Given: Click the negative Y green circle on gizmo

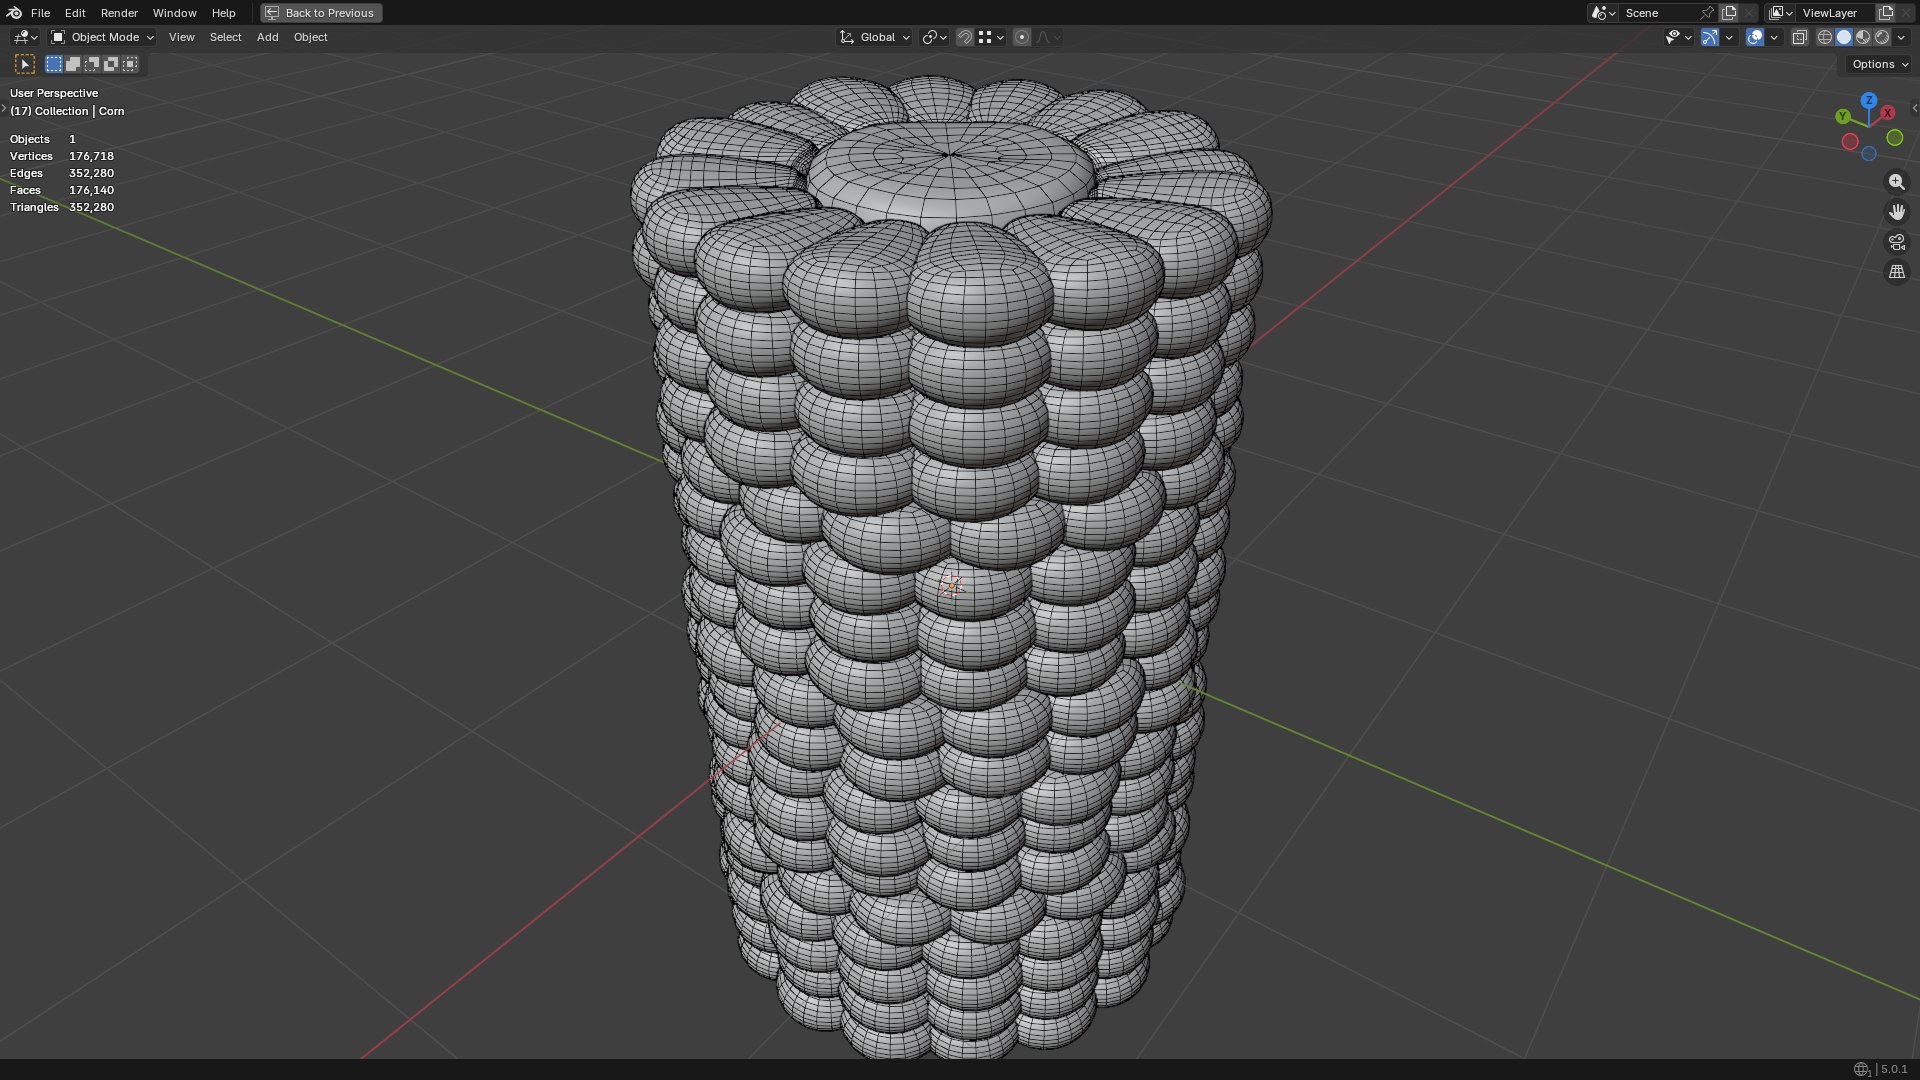Looking at the screenshot, I should pos(1894,138).
